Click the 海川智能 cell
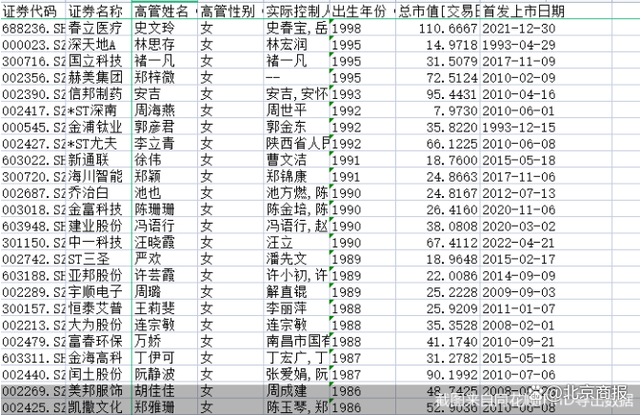The width and height of the screenshot is (640, 415). pos(98,177)
